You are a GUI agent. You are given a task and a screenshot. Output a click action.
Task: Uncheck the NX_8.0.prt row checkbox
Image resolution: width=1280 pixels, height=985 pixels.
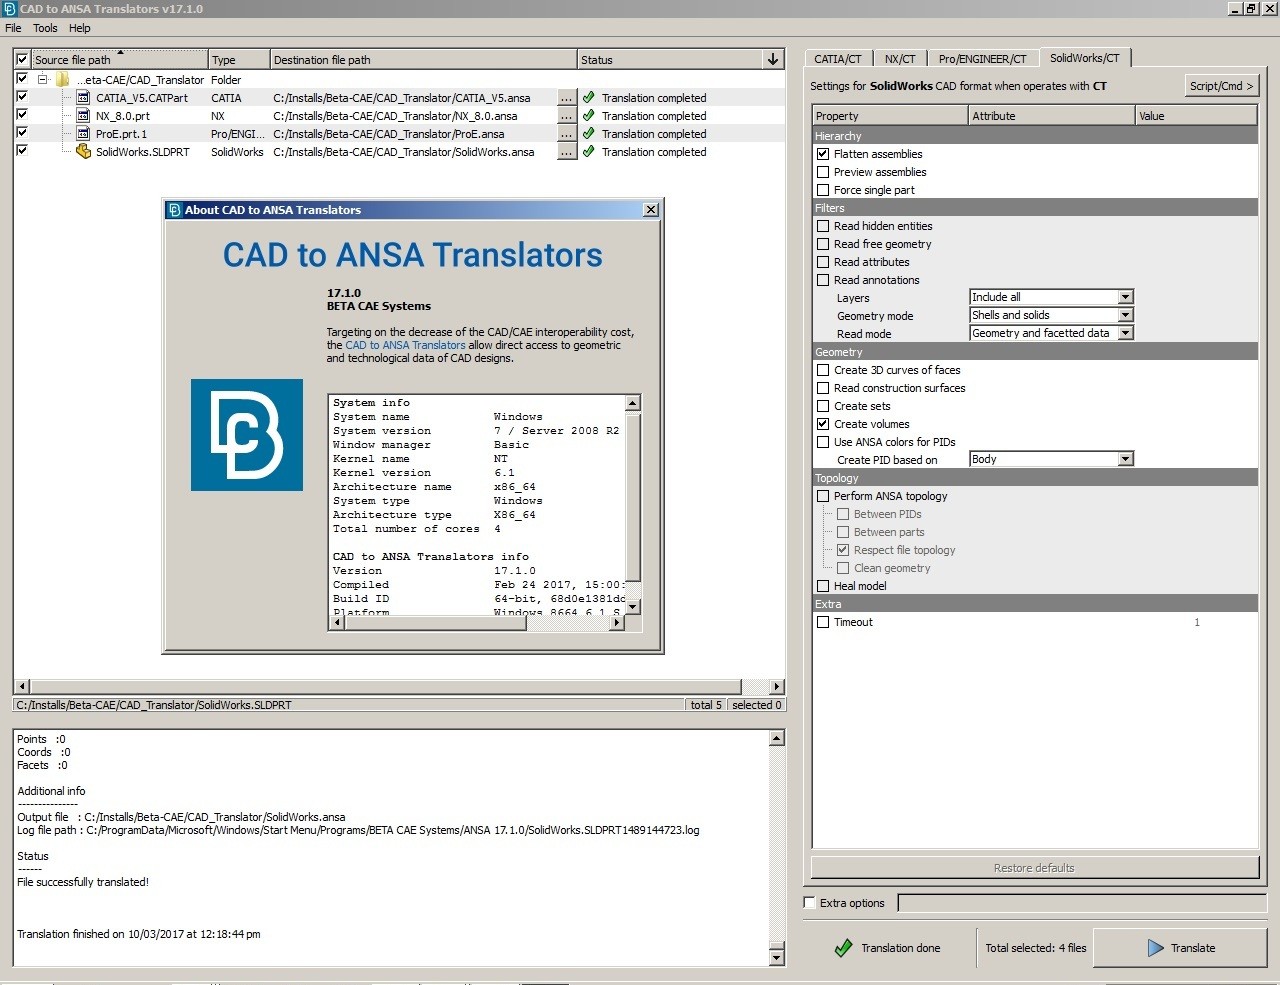[22, 116]
